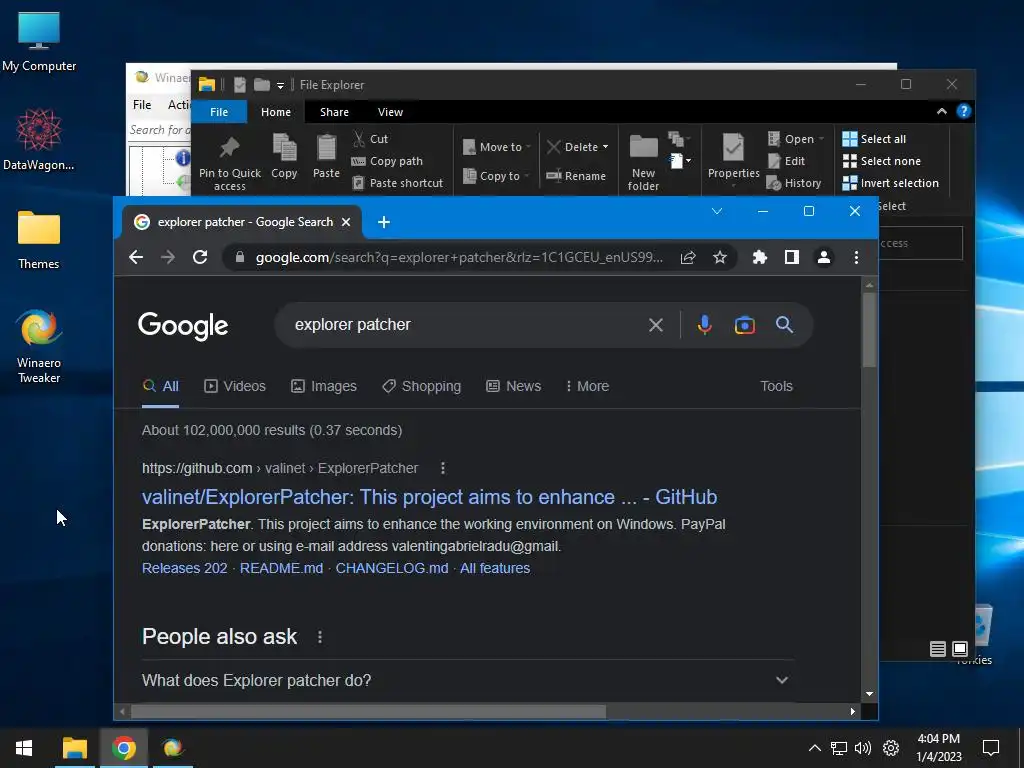This screenshot has width=1024, height=768.
Task: Open File menu in Winaero Tweaker window
Action: pyautogui.click(x=142, y=104)
